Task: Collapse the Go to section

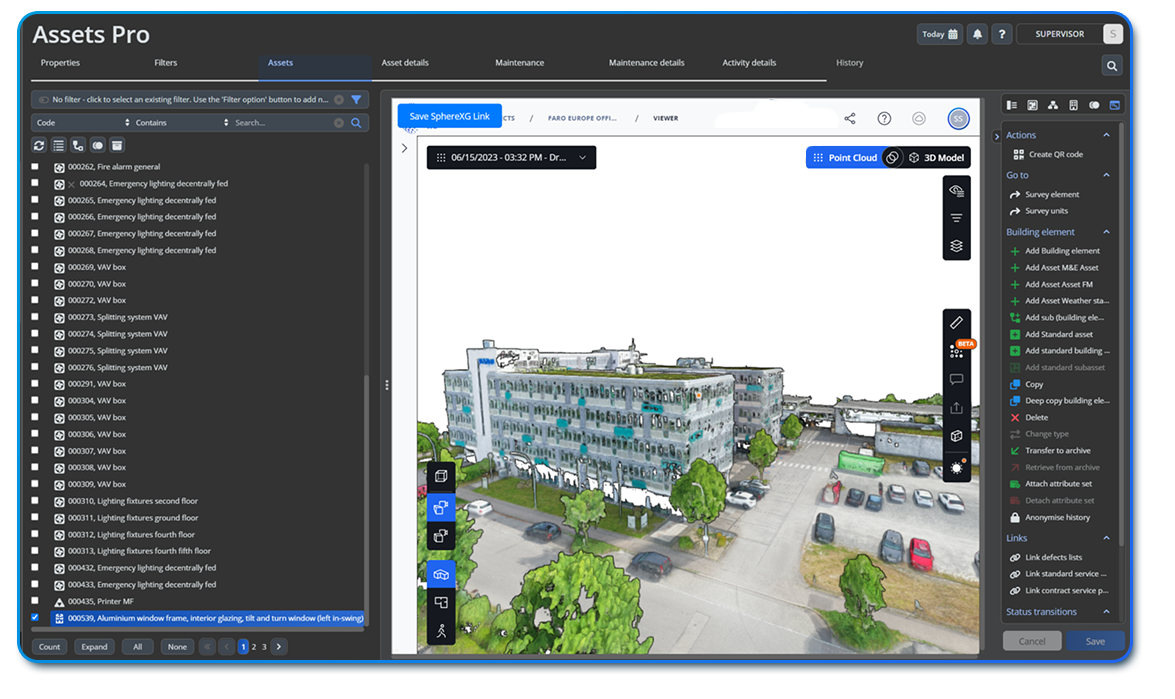Action: pyautogui.click(x=1106, y=175)
